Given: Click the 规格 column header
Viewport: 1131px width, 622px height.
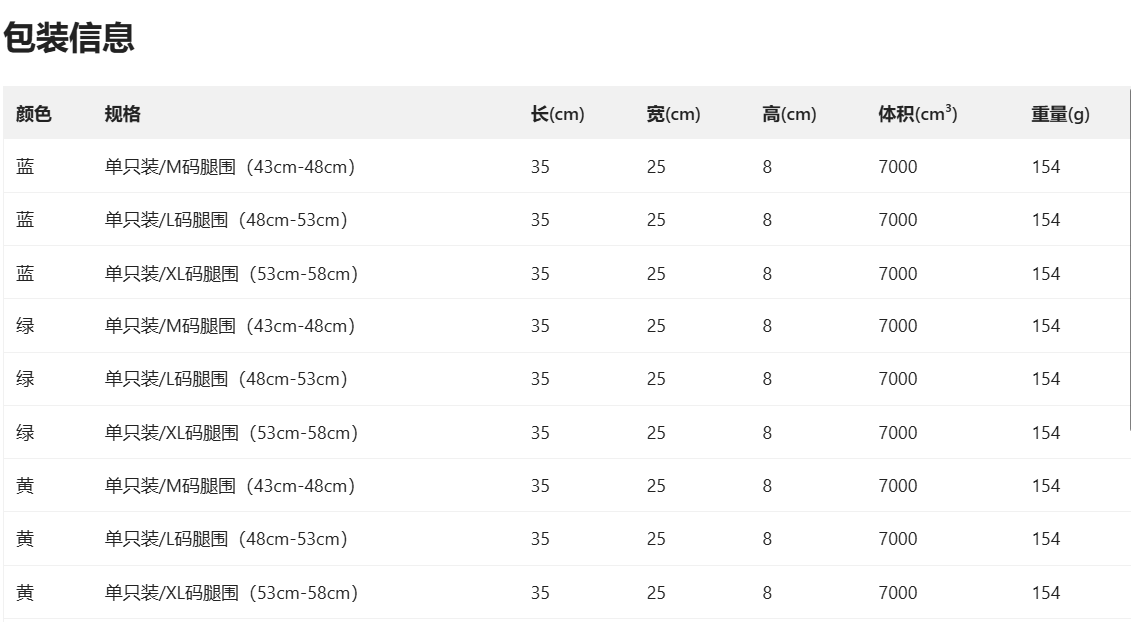Looking at the screenshot, I should [122, 114].
